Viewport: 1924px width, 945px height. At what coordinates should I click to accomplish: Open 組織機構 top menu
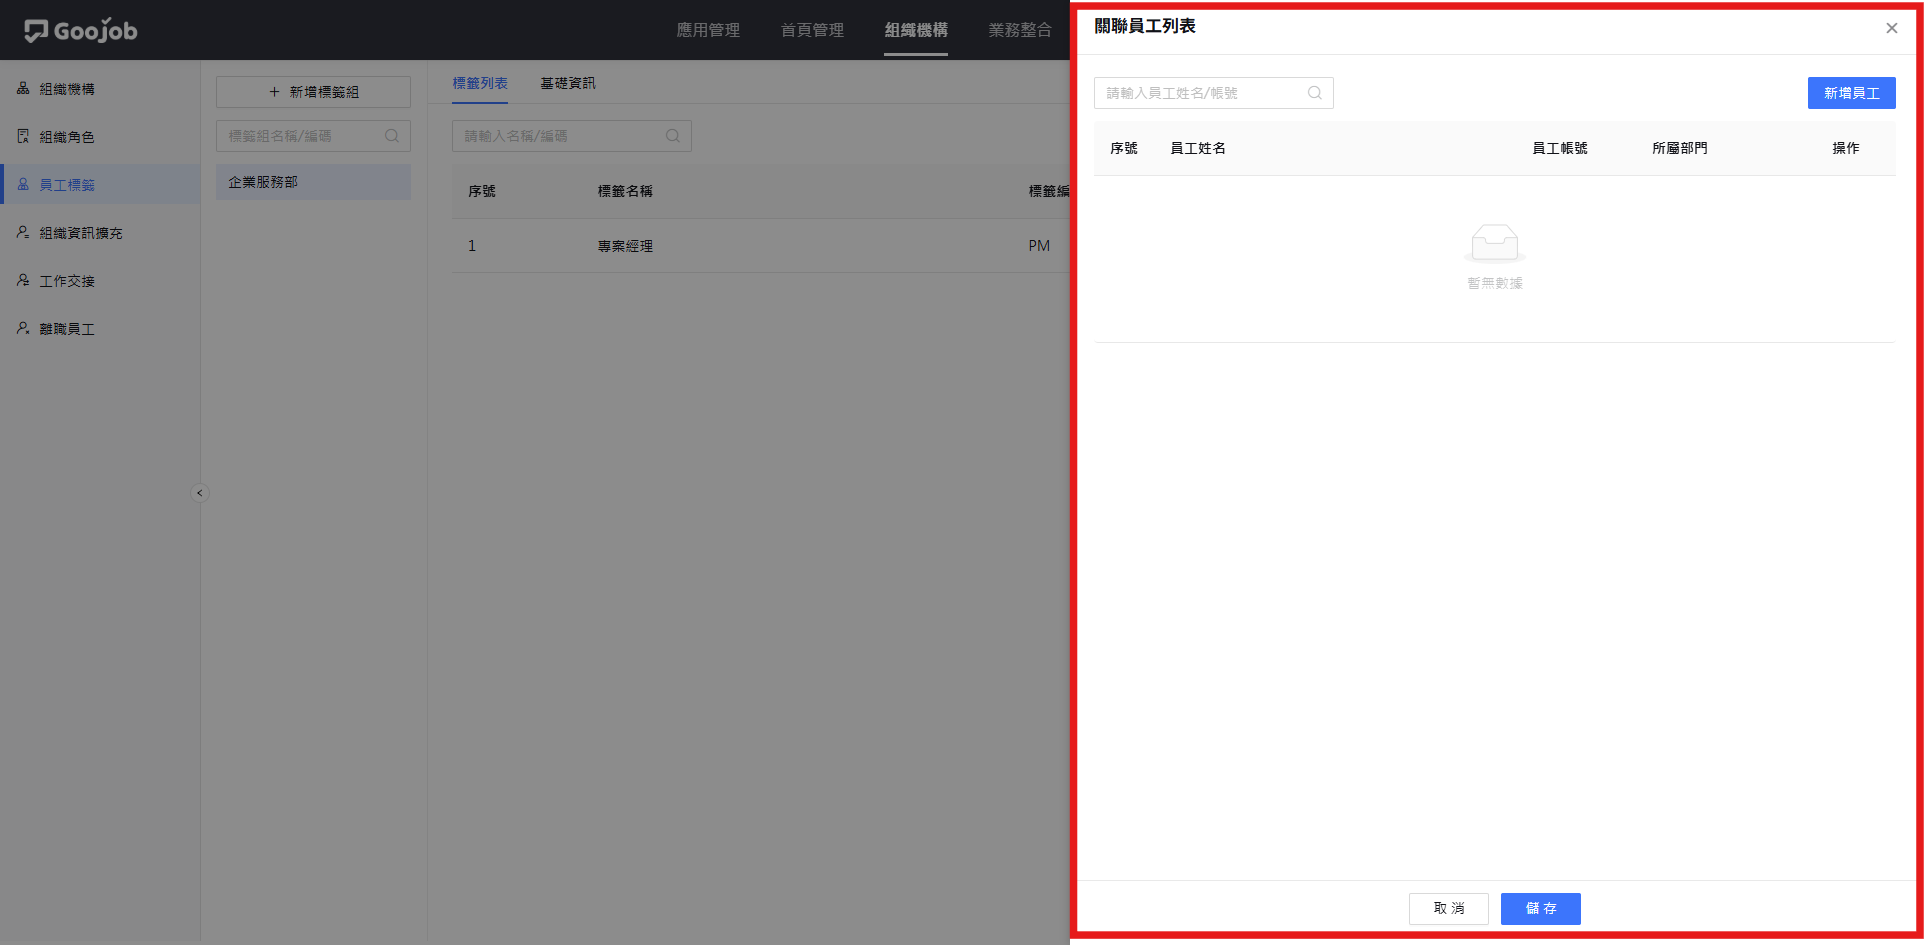916,30
